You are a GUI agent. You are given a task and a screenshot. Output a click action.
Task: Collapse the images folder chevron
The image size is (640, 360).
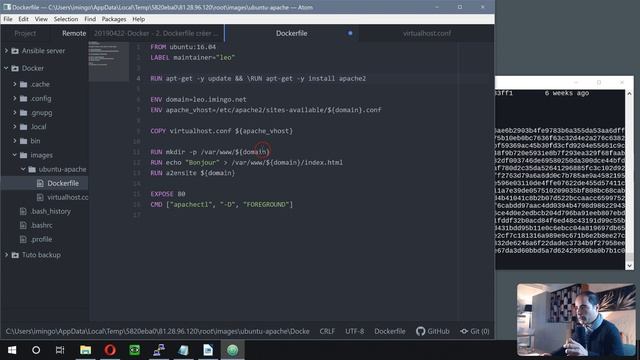[15, 155]
